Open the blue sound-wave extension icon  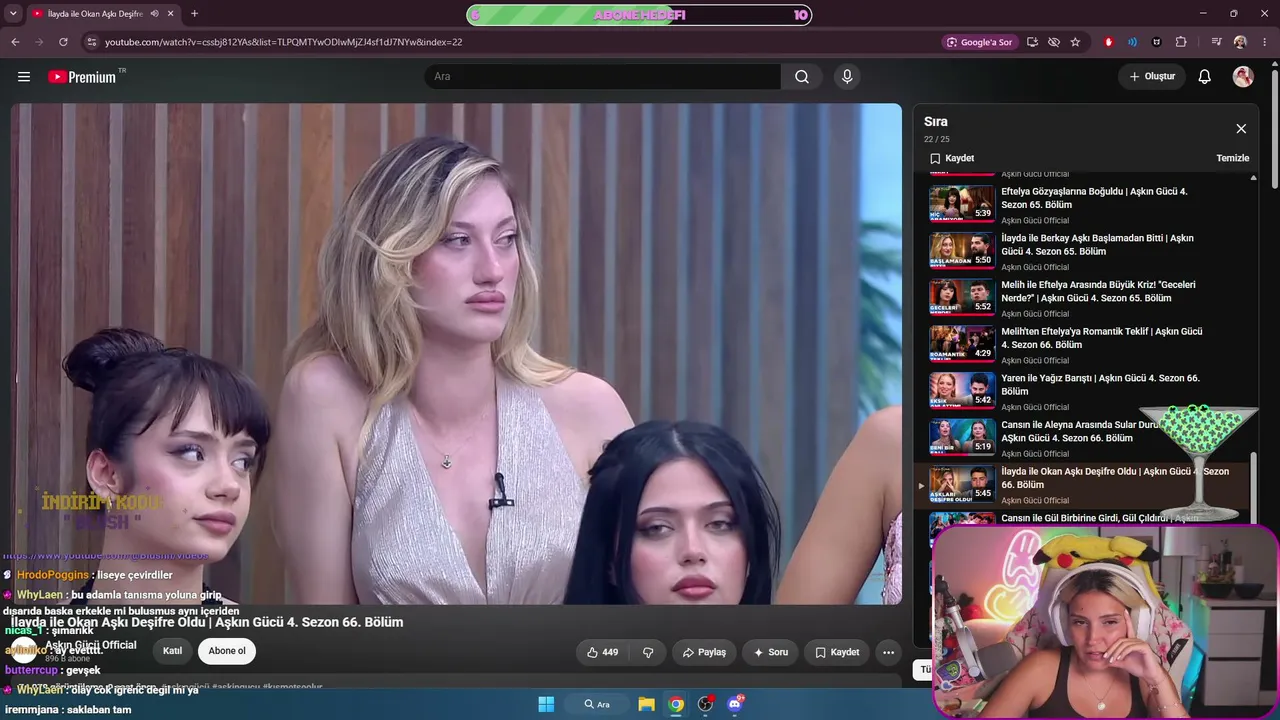[x=1132, y=42]
